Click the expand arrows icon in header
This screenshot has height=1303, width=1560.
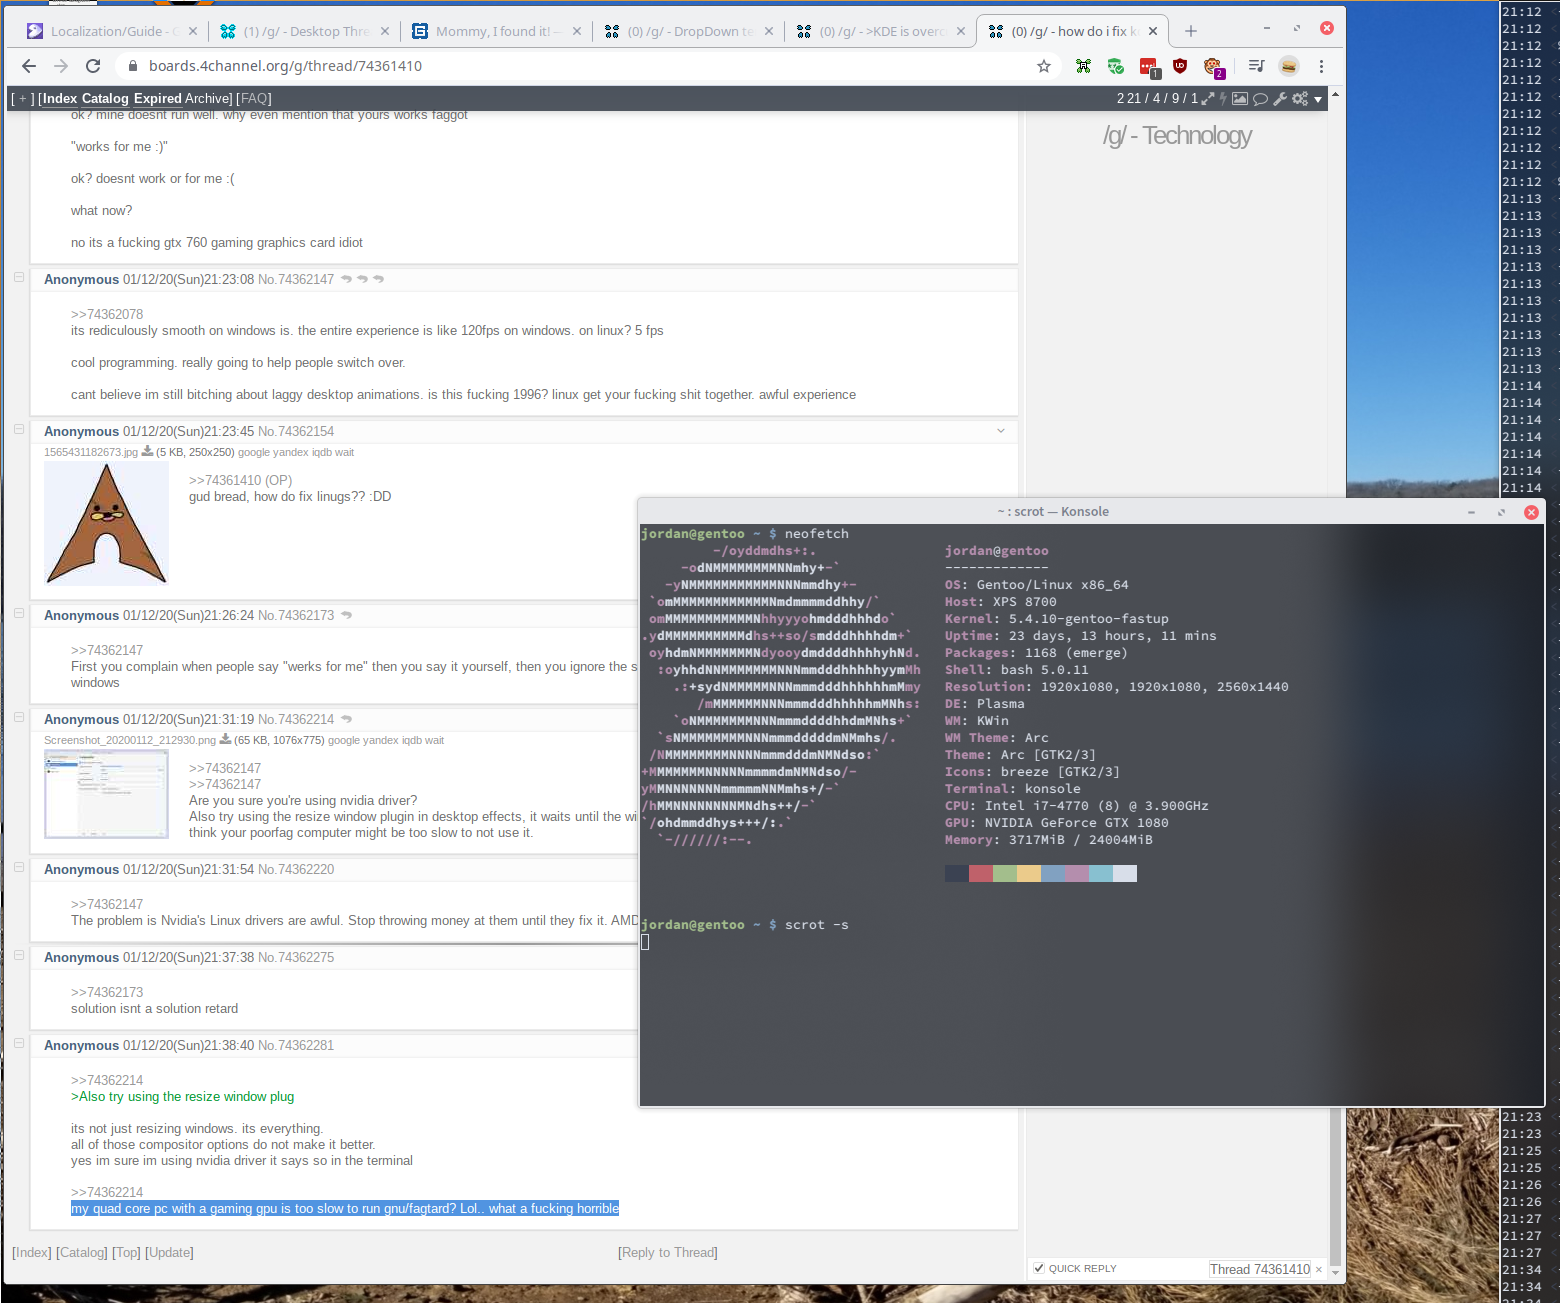pyautogui.click(x=1208, y=98)
